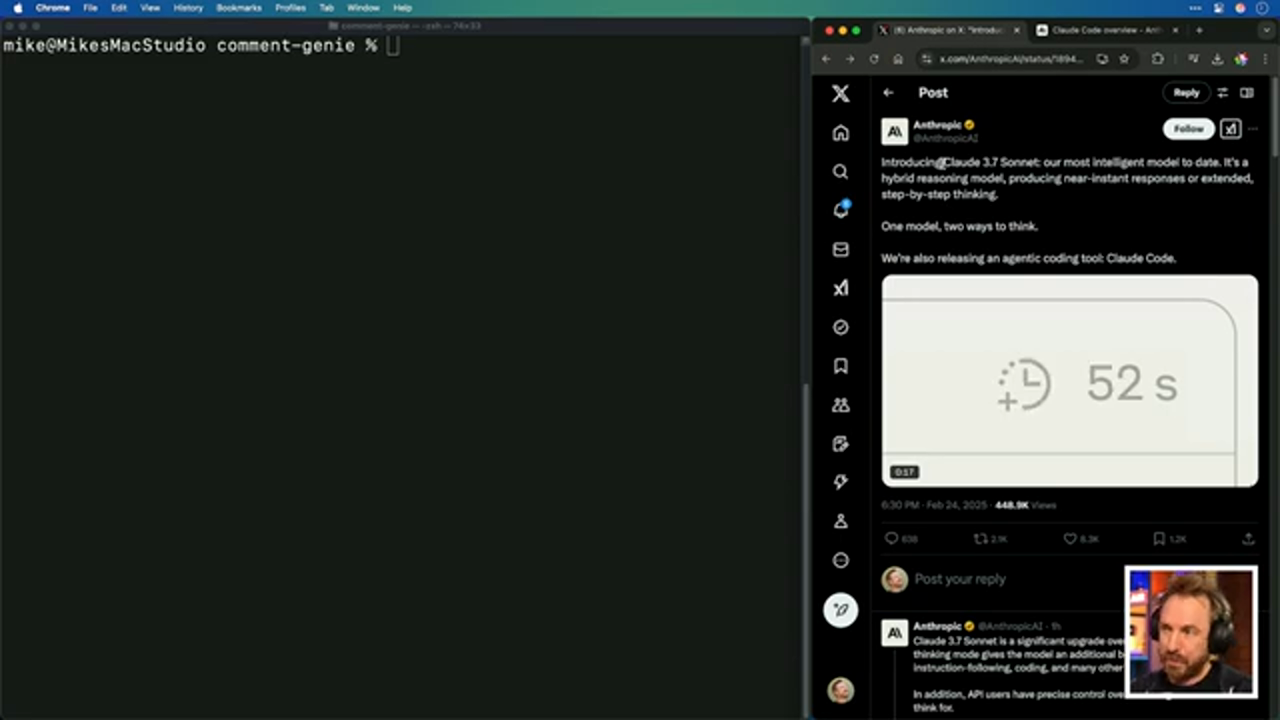Open the Apple menu

click(17, 8)
